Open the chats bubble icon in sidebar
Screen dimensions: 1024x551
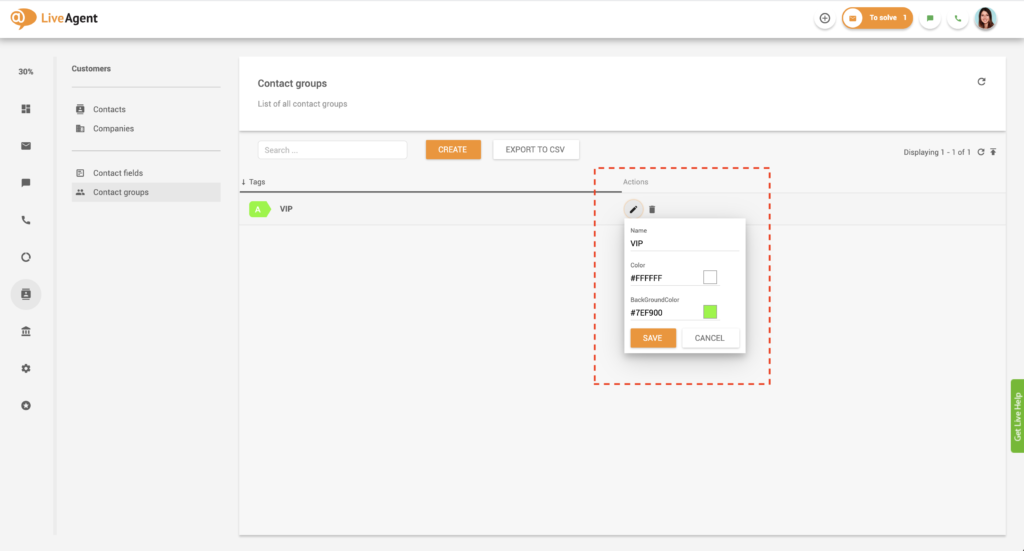[x=26, y=183]
